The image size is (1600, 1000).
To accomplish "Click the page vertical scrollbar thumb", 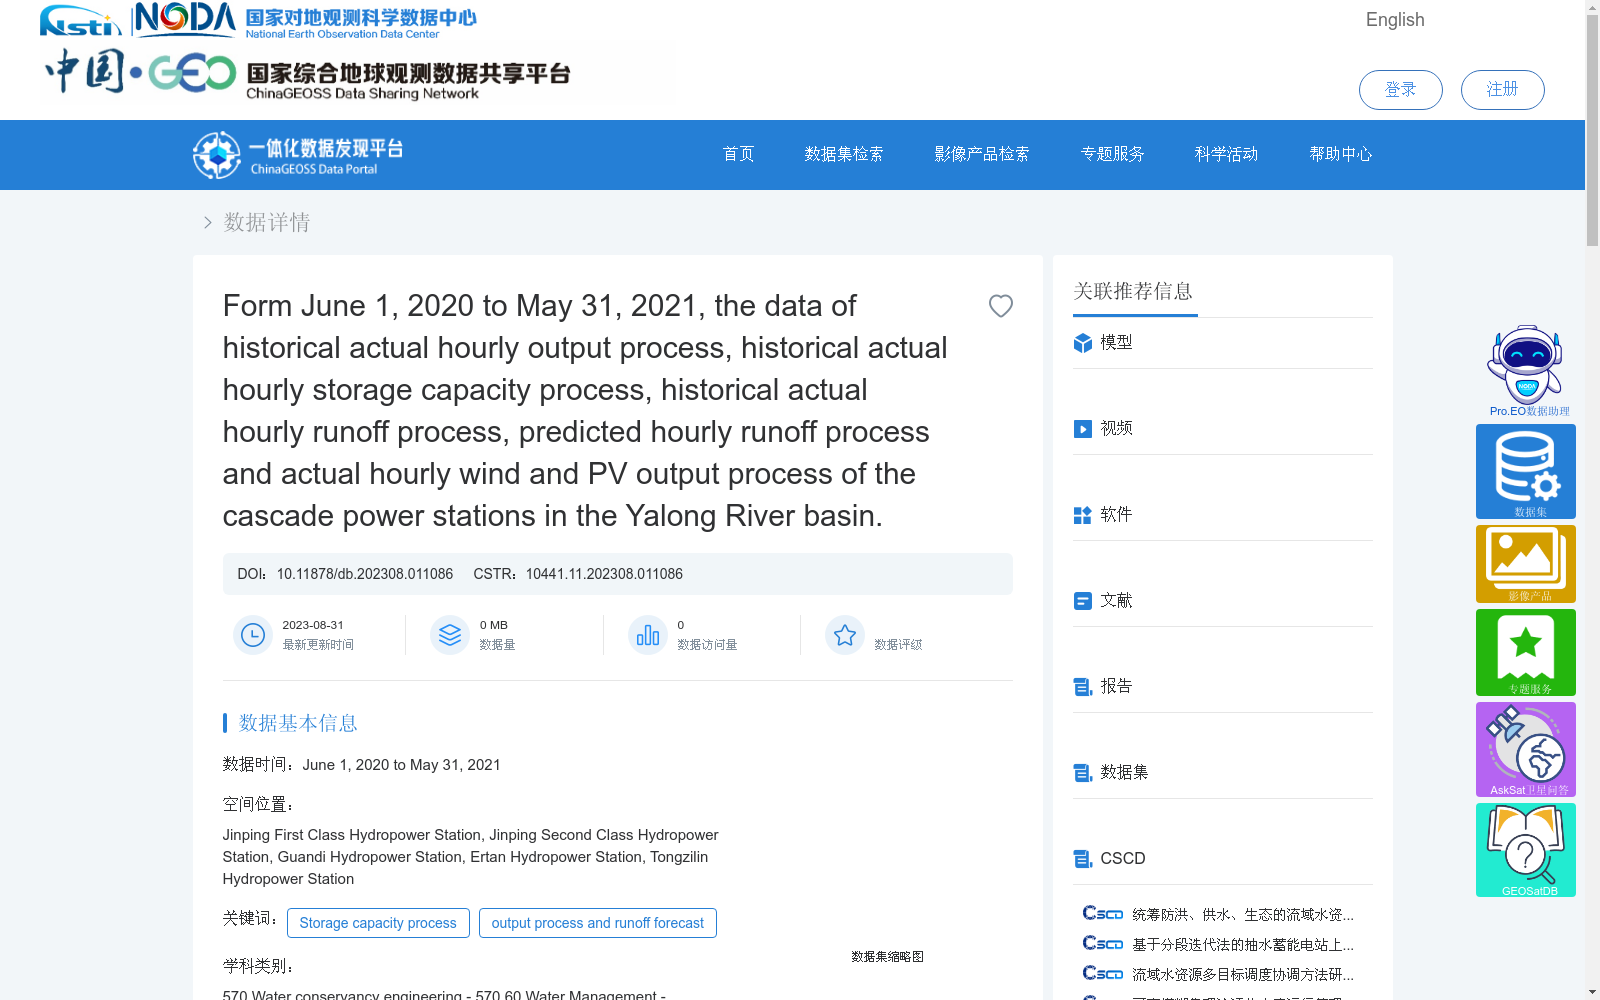I will (1592, 130).
